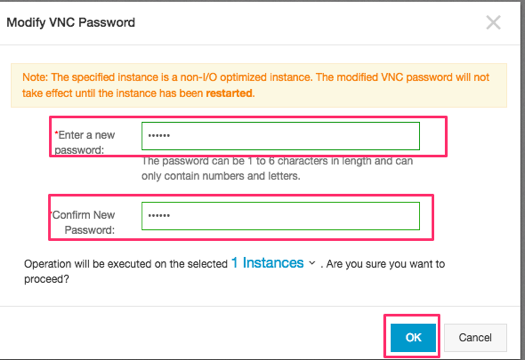Select the masked dots in confirm password field
Viewport: 525px width, 360px height.
click(159, 215)
